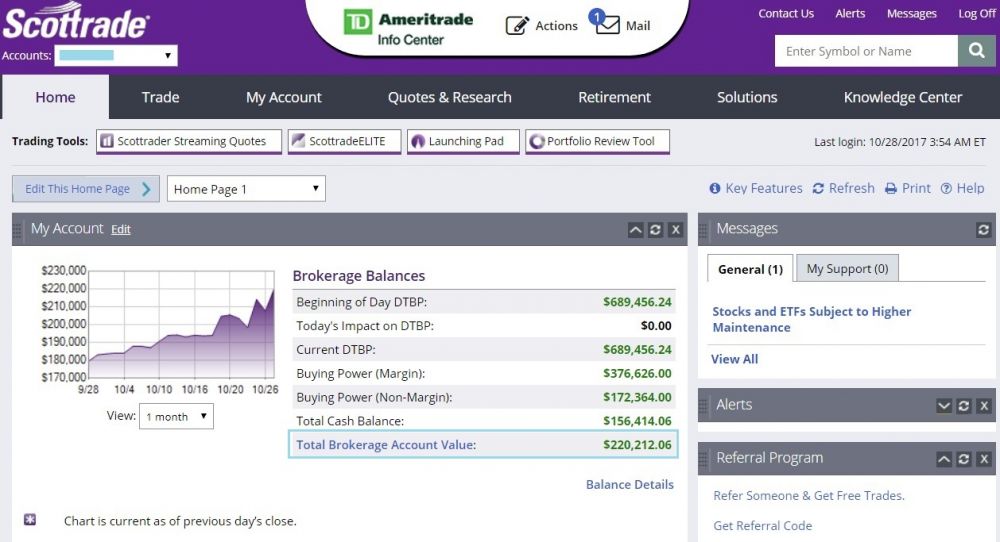Image resolution: width=1000 pixels, height=542 pixels.
Task: Switch to My Support tab
Action: pos(847,269)
